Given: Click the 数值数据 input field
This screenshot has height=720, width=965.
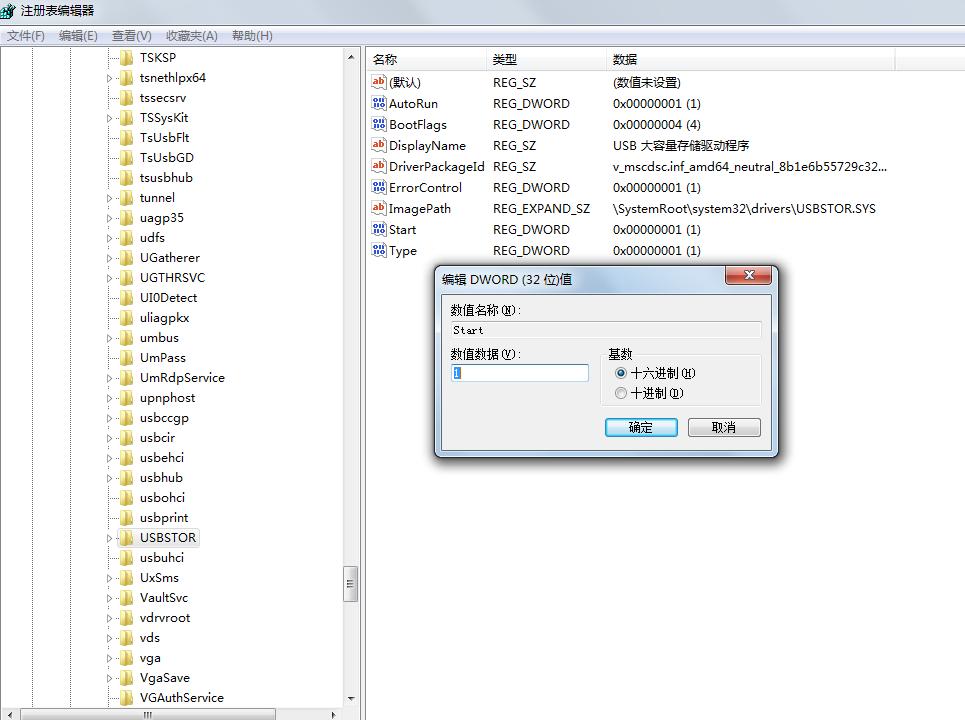Looking at the screenshot, I should coord(519,373).
